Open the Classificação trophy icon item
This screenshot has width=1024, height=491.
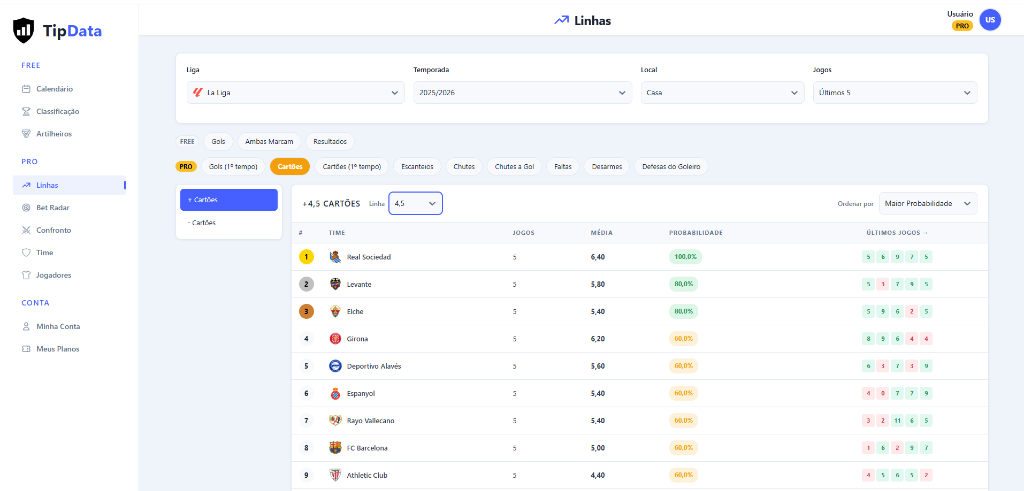(26, 112)
